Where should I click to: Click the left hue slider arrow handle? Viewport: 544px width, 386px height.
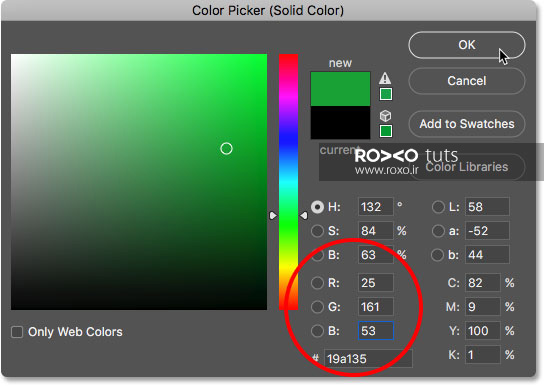point(273,215)
